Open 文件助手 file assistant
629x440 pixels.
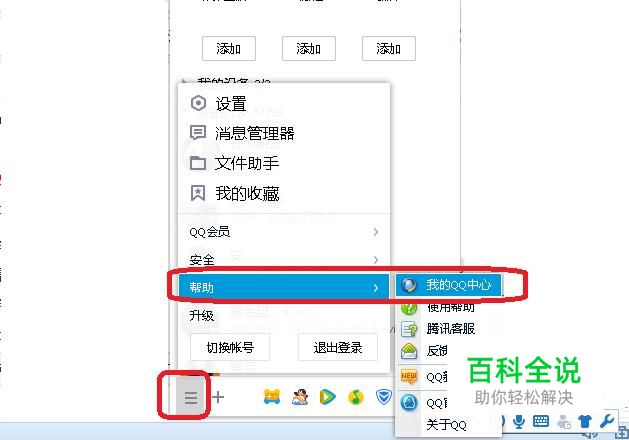pyautogui.click(x=284, y=163)
